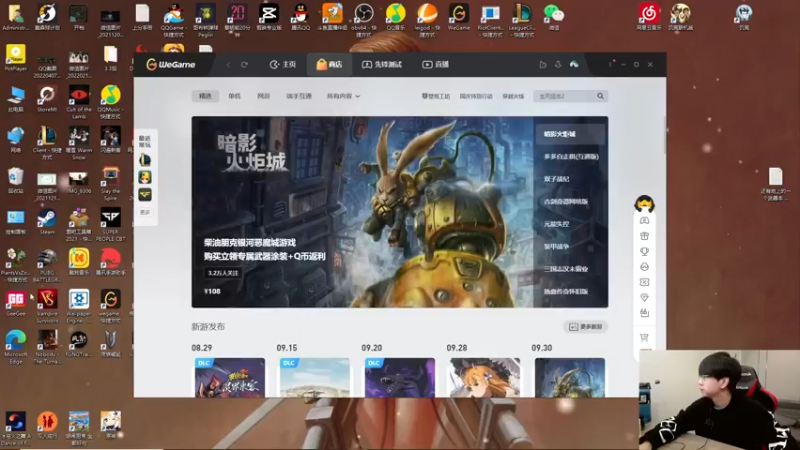Screen dimensions: 800x450
Task: Select the 端手互通 category filter
Action: point(299,96)
